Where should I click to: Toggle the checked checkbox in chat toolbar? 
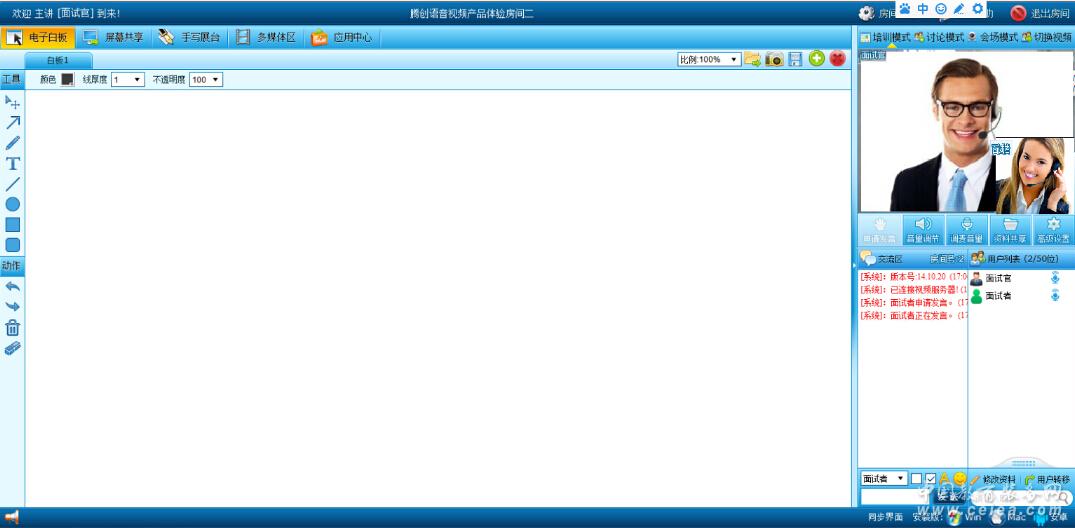[931, 479]
